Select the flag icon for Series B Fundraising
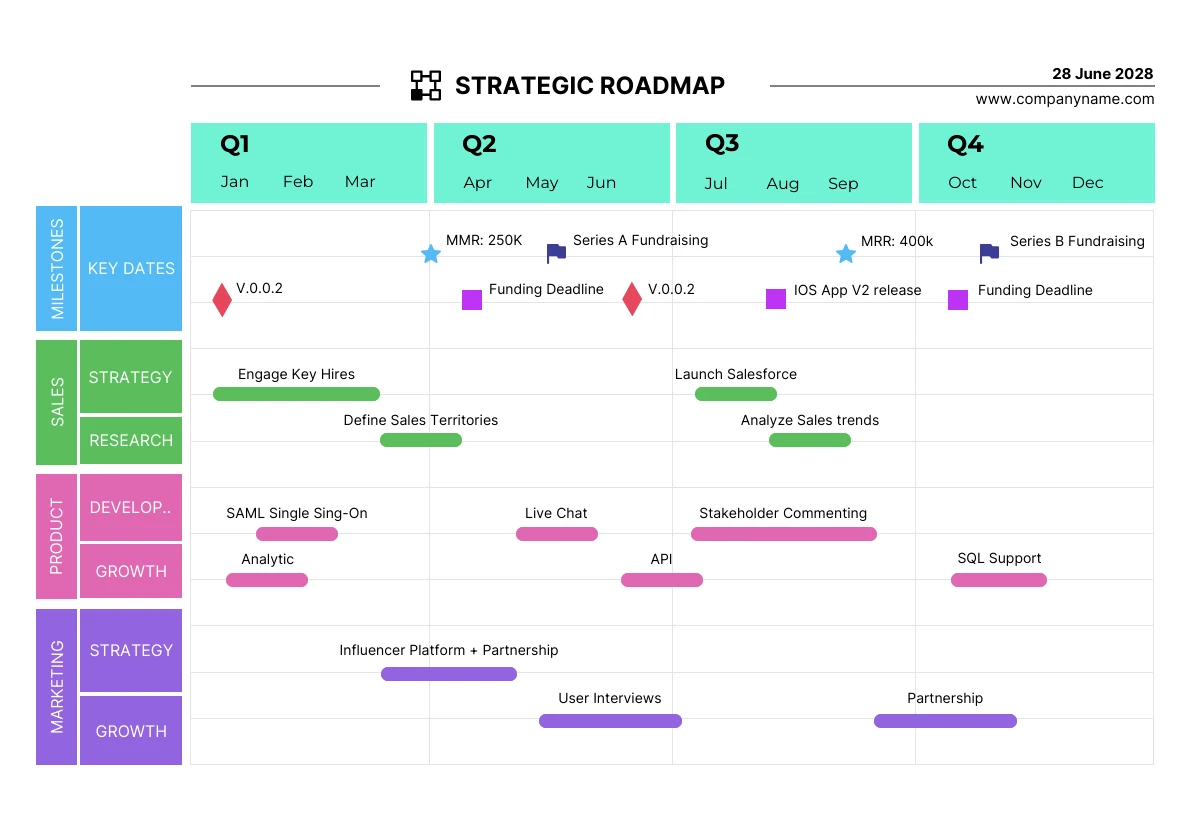1200x816 pixels. tap(989, 253)
